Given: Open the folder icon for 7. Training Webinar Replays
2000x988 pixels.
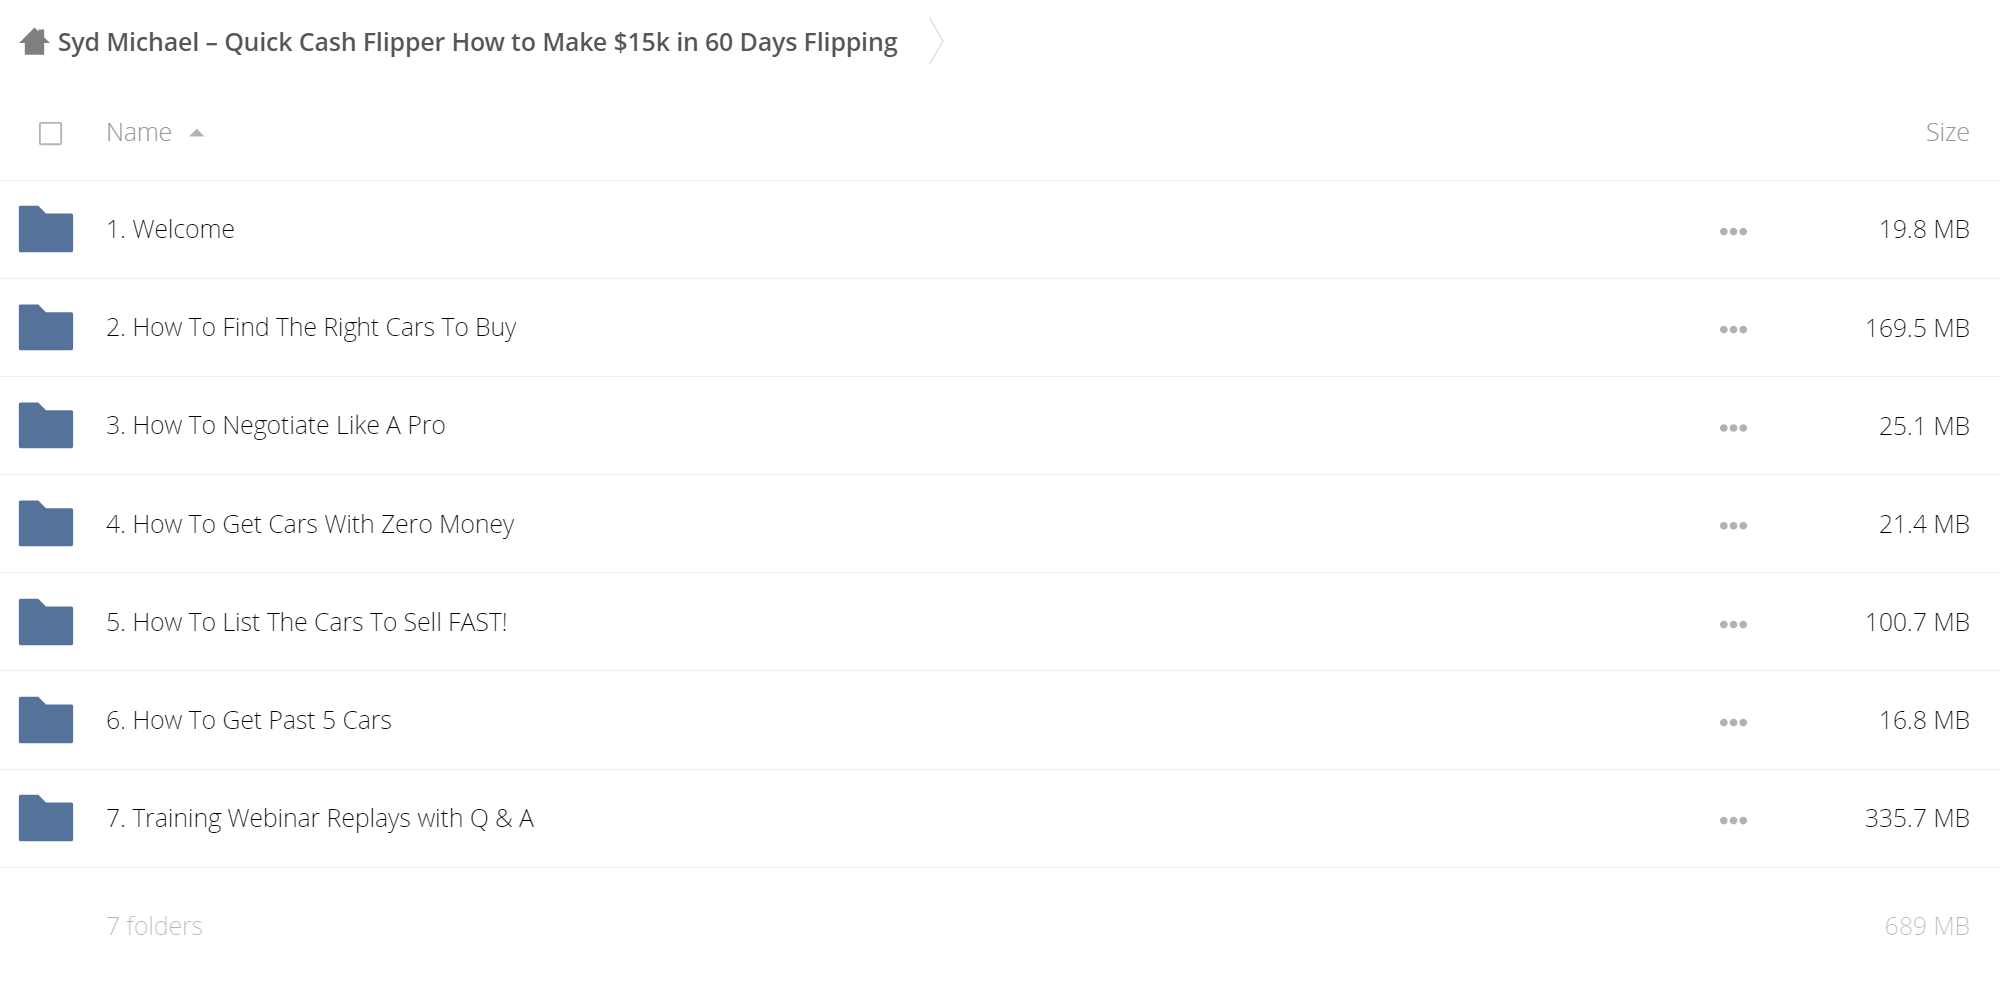Looking at the screenshot, I should [46, 818].
